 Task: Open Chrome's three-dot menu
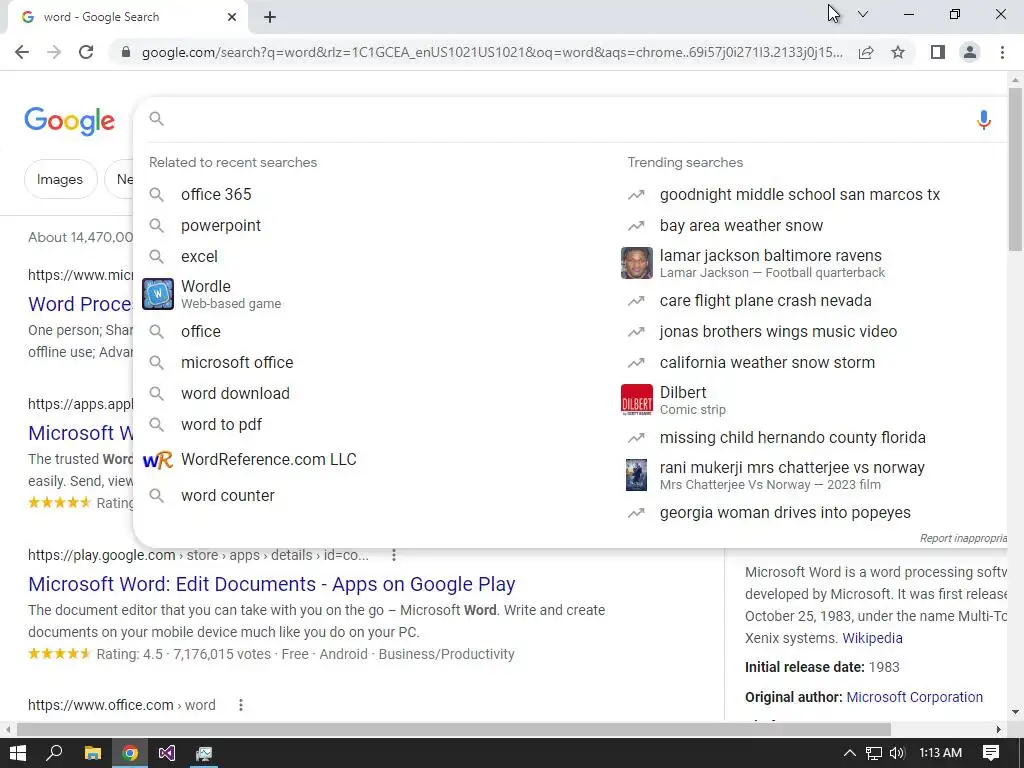coord(1002,52)
